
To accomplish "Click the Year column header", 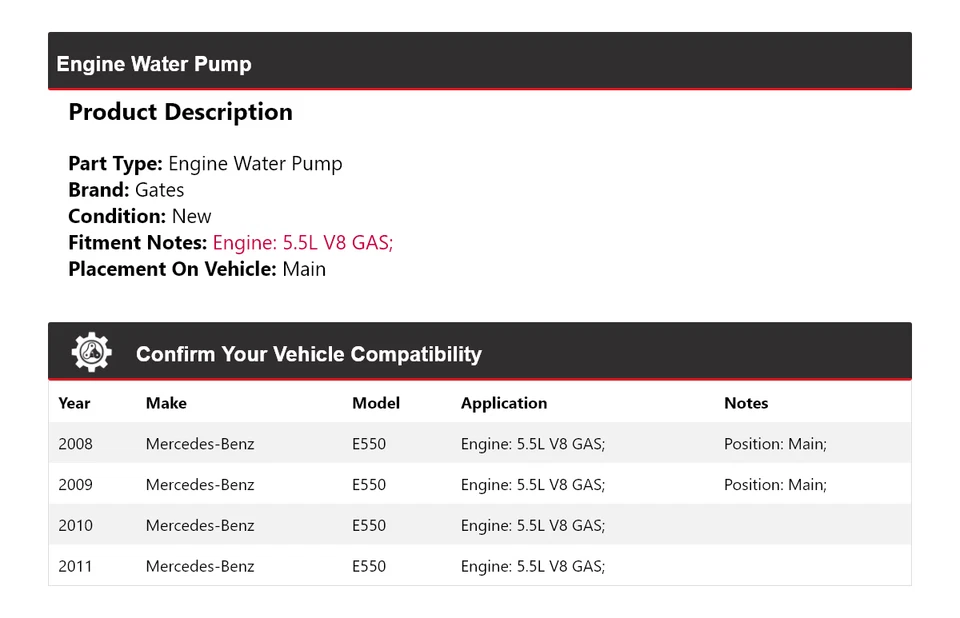I will click(x=74, y=403).
